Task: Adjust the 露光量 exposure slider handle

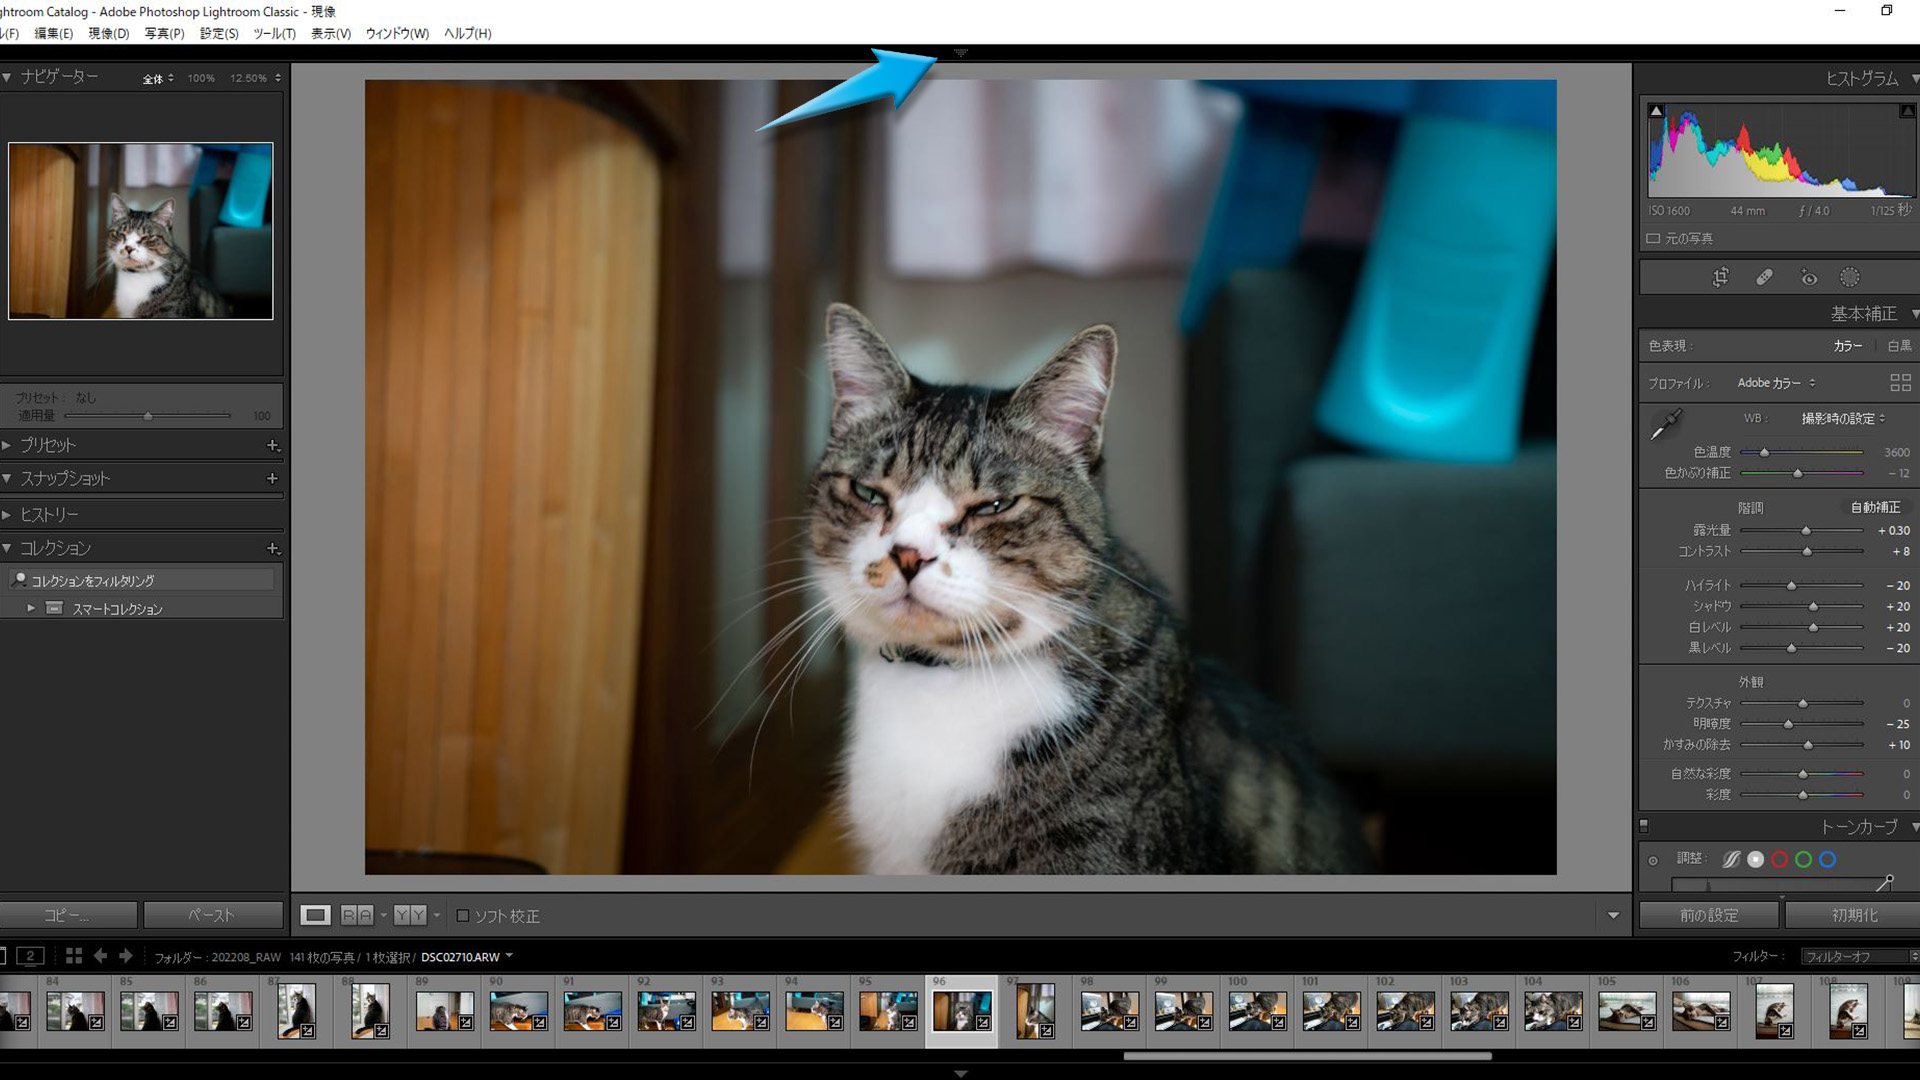Action: point(1805,531)
